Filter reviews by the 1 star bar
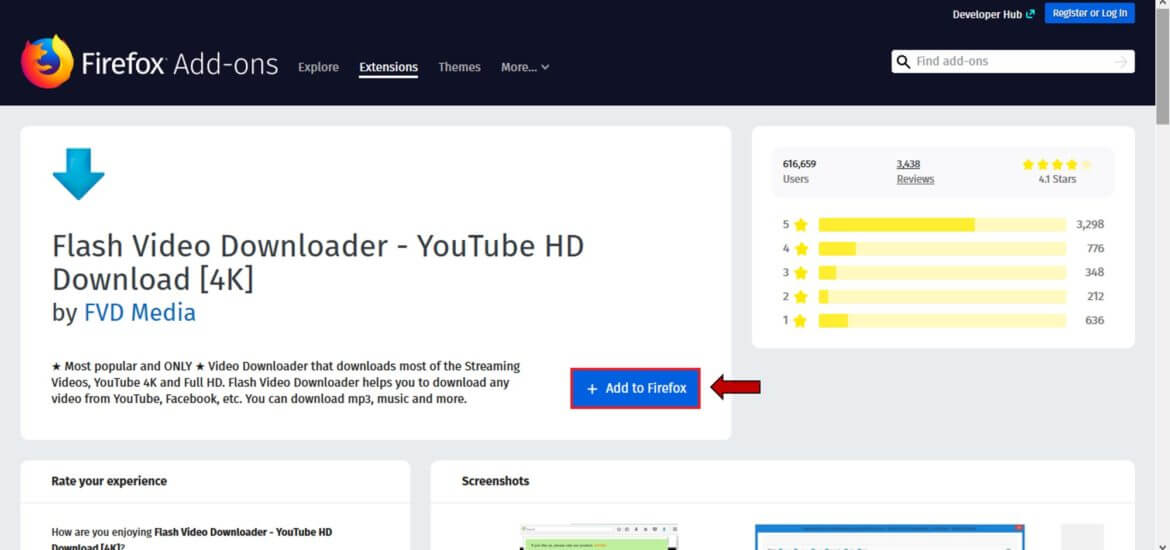The image size is (1170, 550). [x=942, y=320]
